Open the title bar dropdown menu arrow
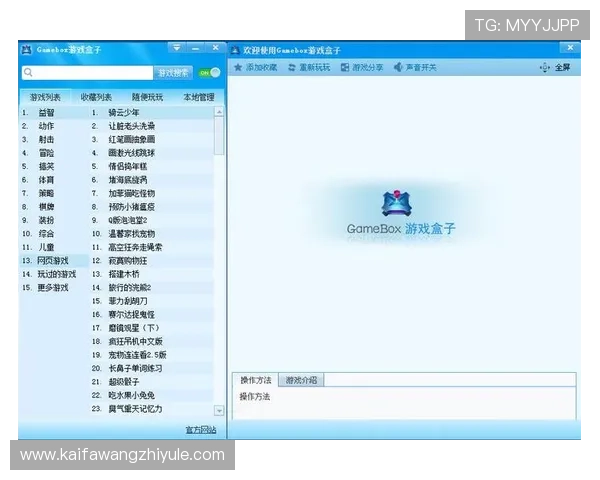The width and height of the screenshot is (600, 480). click(x=176, y=48)
